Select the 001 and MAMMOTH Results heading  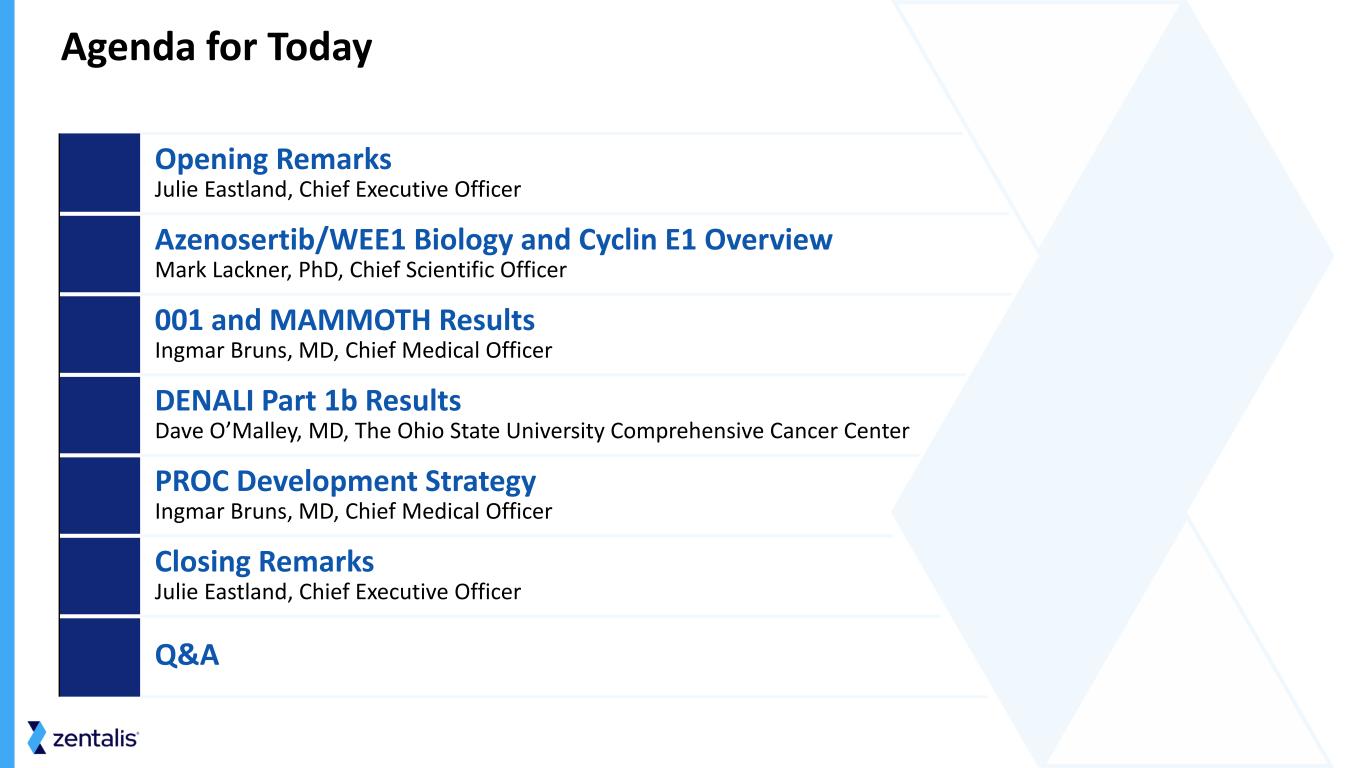click(x=345, y=320)
